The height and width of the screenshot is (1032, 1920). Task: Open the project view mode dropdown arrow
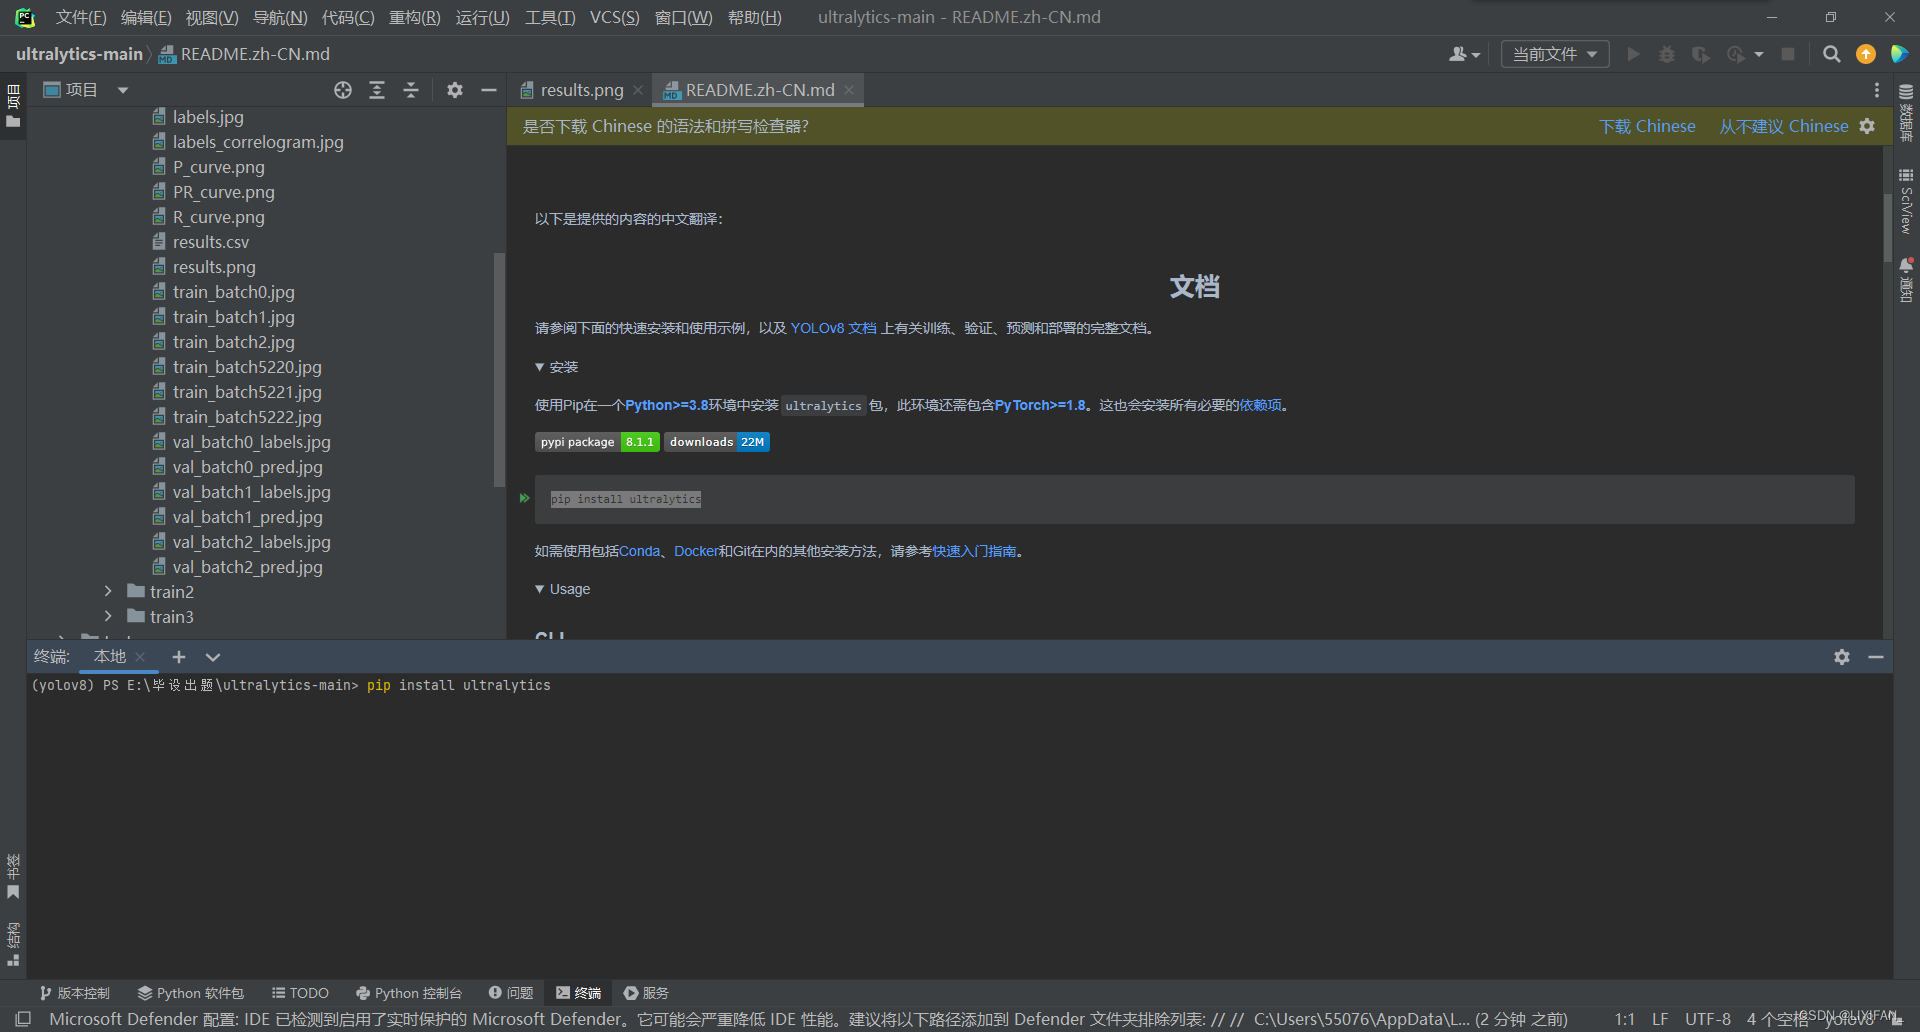123,91
